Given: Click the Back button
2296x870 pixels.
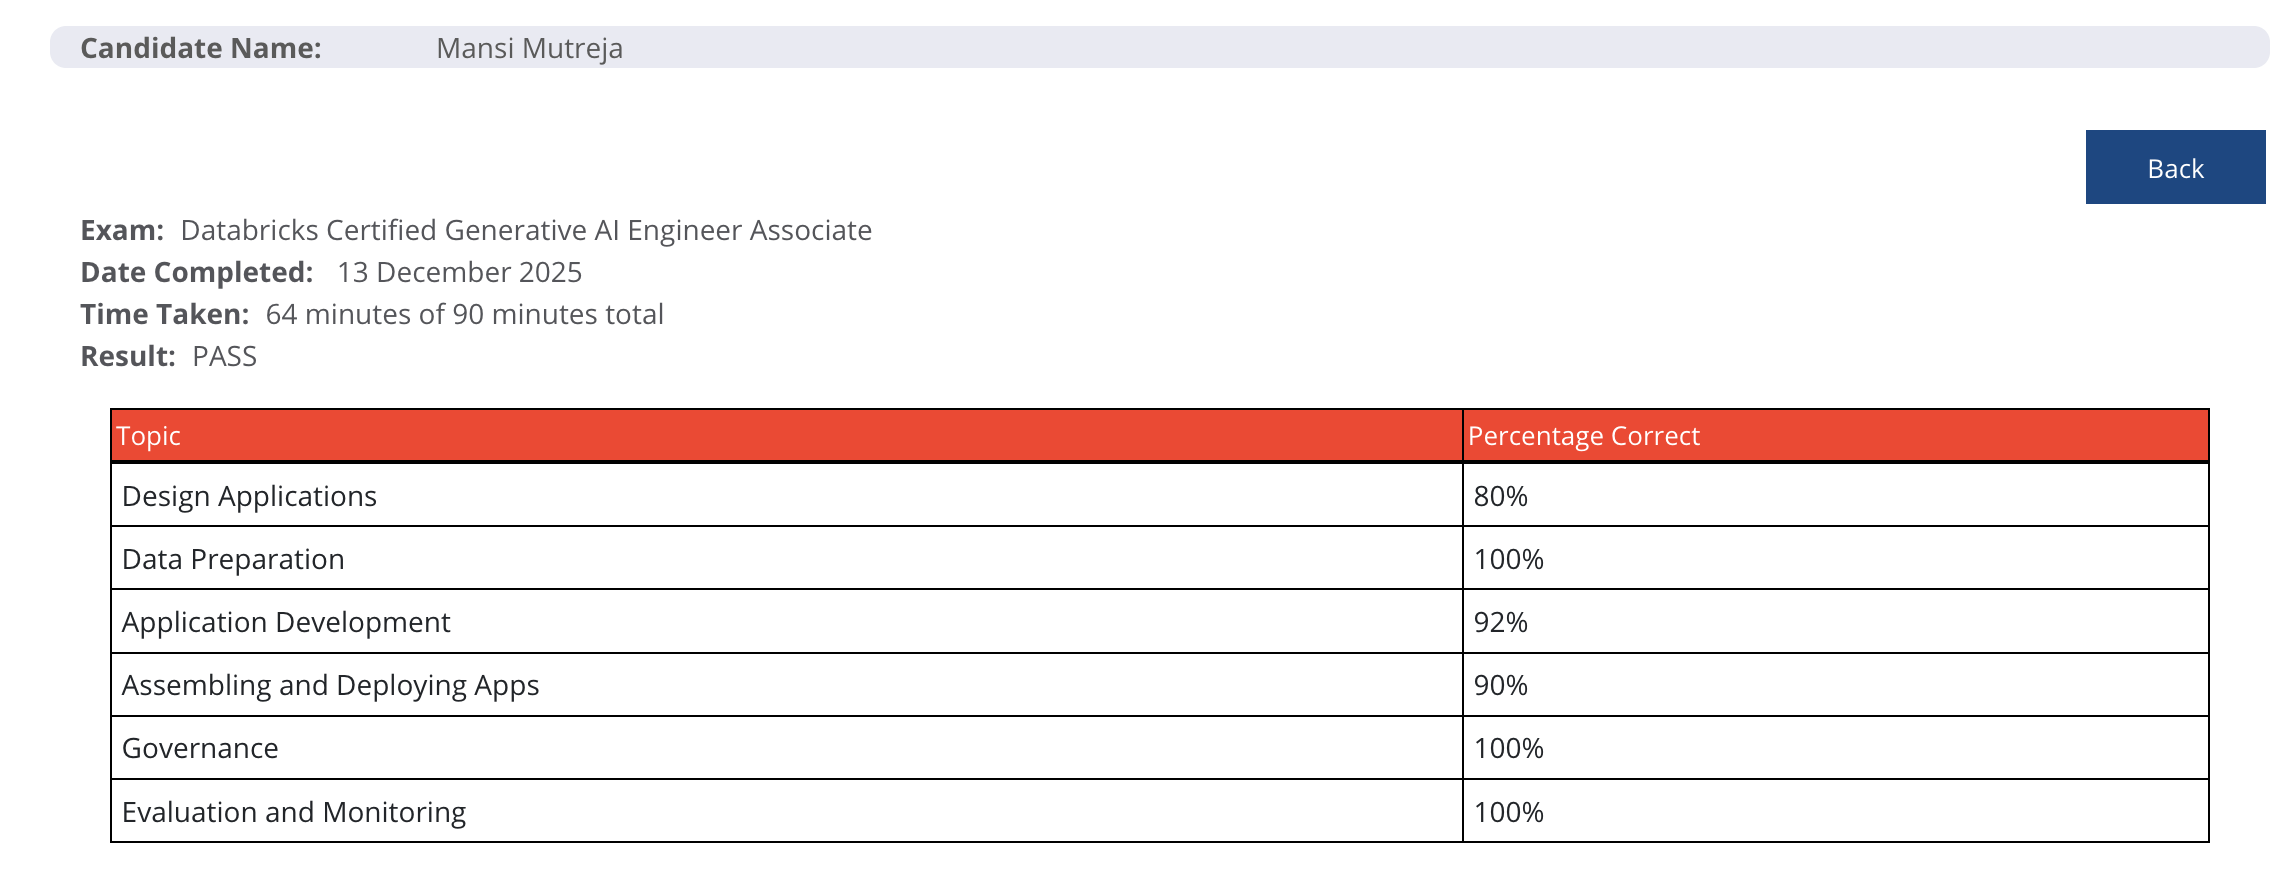Looking at the screenshot, I should [x=2174, y=168].
